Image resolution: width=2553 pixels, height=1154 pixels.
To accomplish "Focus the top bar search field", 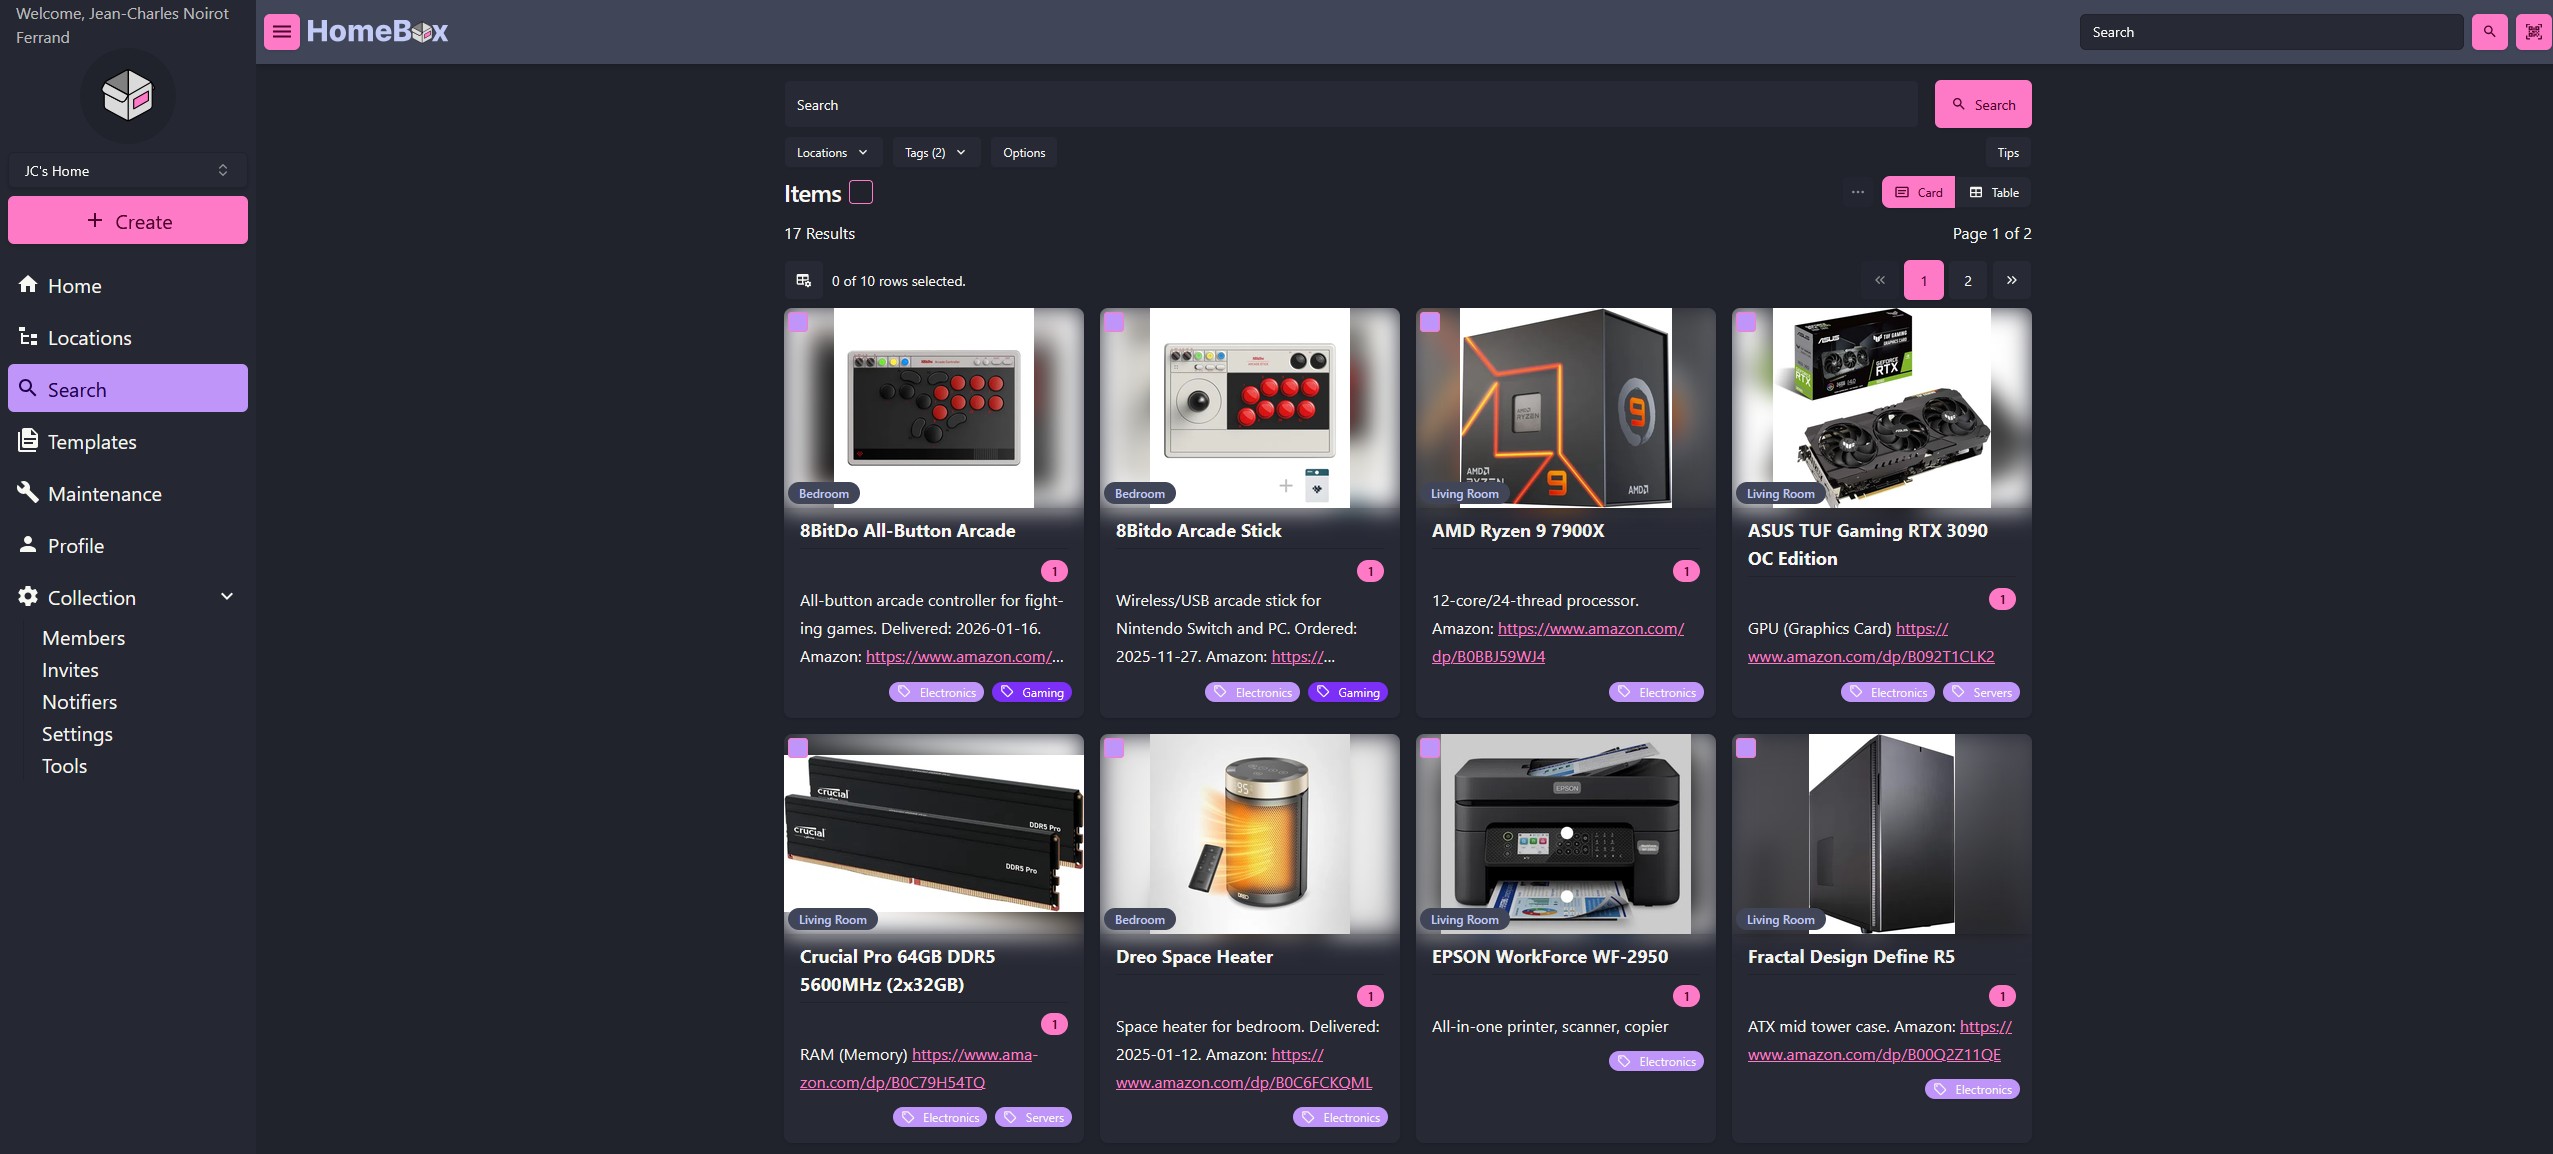I will click(x=2271, y=32).
